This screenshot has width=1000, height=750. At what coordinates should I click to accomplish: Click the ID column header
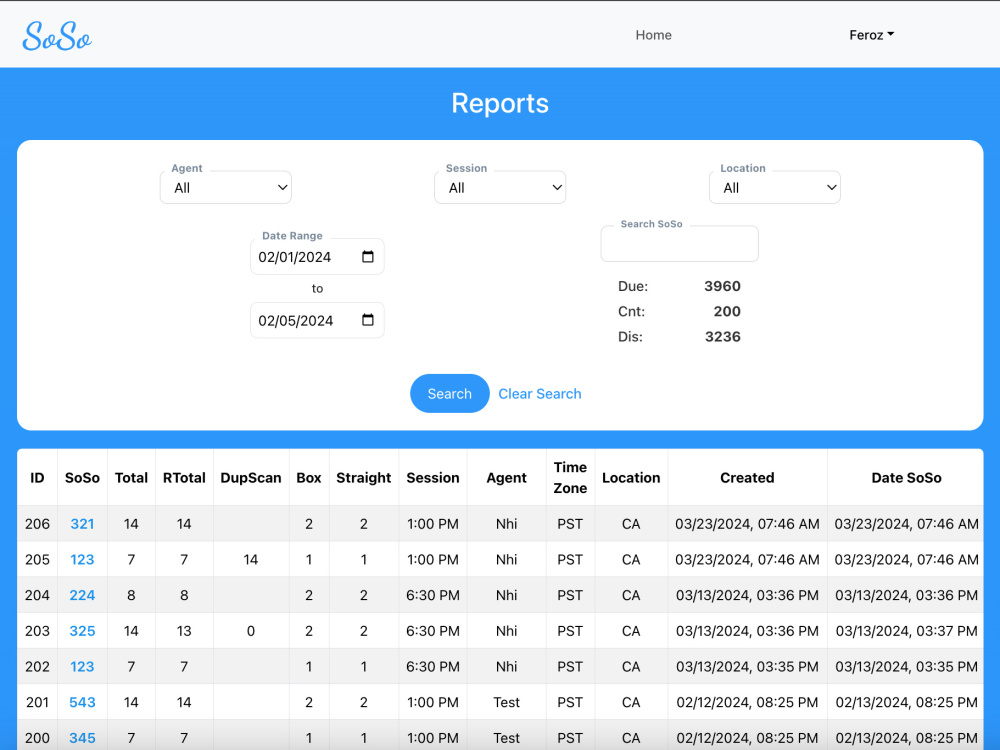click(x=37, y=478)
